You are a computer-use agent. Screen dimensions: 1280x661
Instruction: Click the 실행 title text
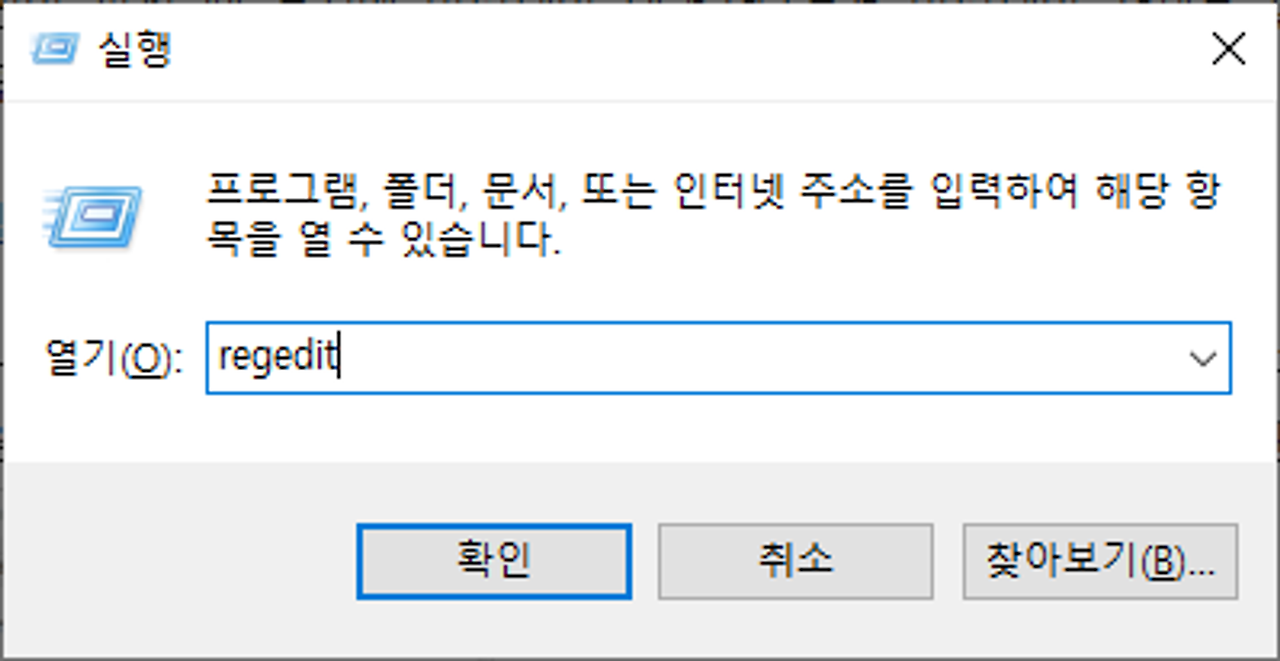pos(135,49)
